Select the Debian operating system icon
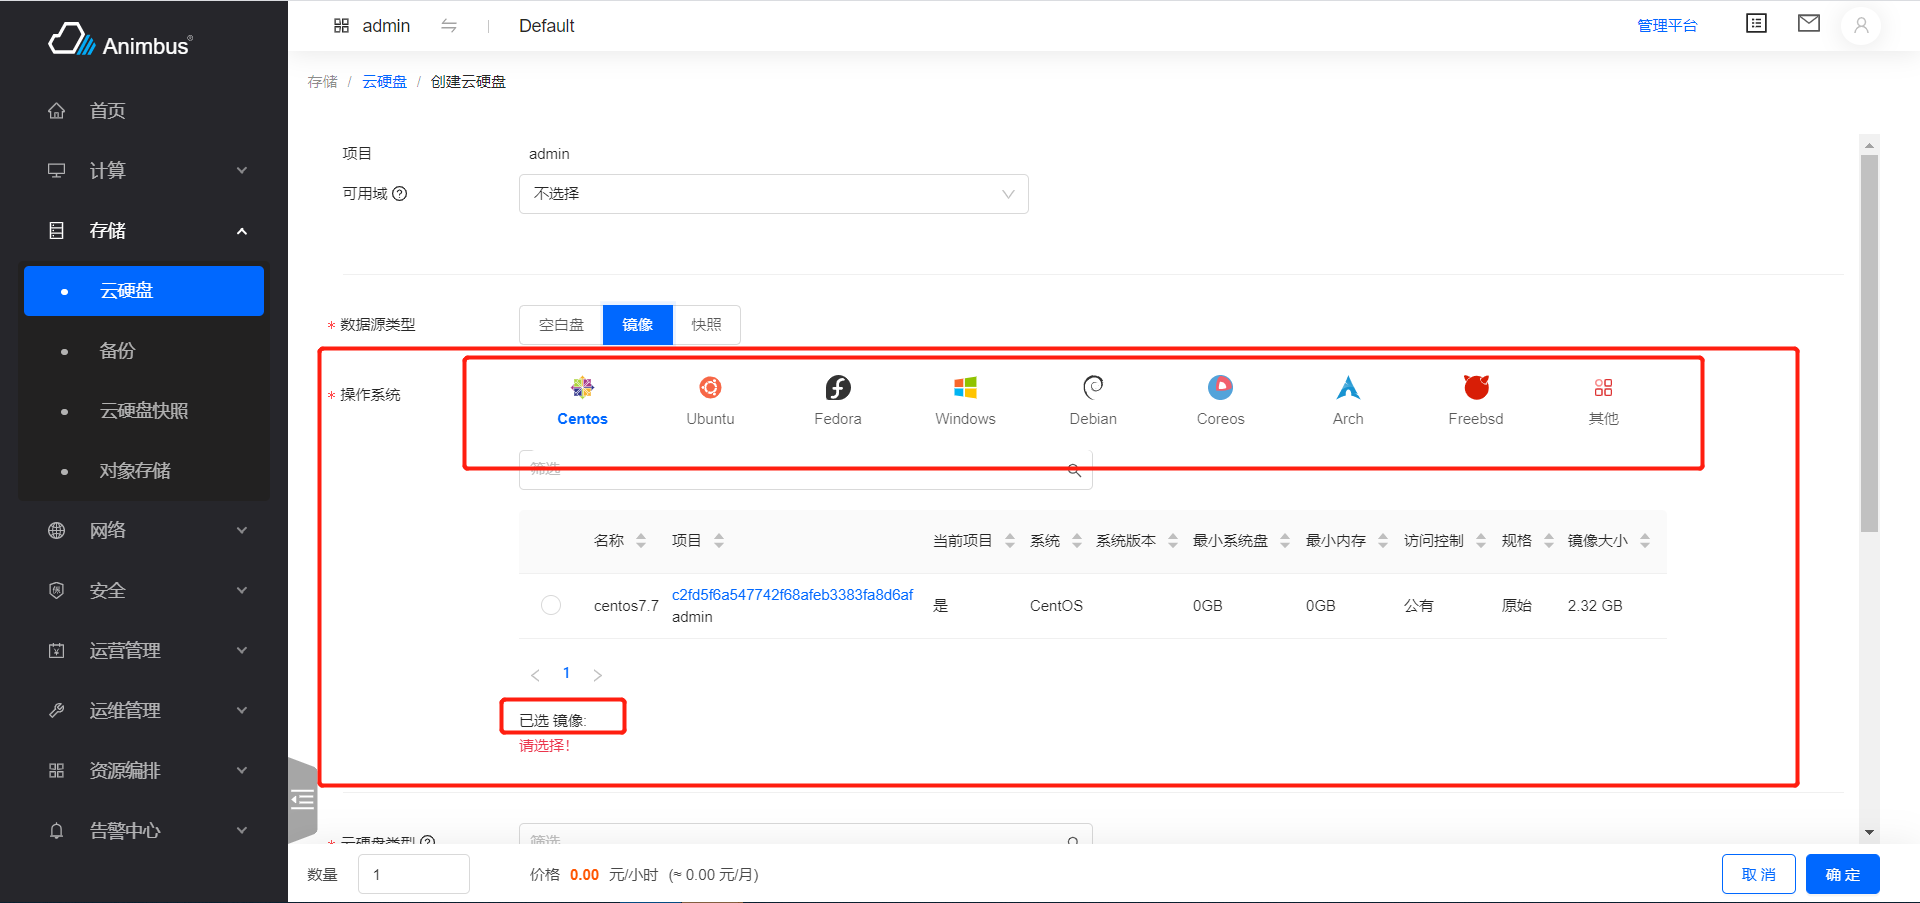This screenshot has width=1920, height=903. [x=1092, y=398]
